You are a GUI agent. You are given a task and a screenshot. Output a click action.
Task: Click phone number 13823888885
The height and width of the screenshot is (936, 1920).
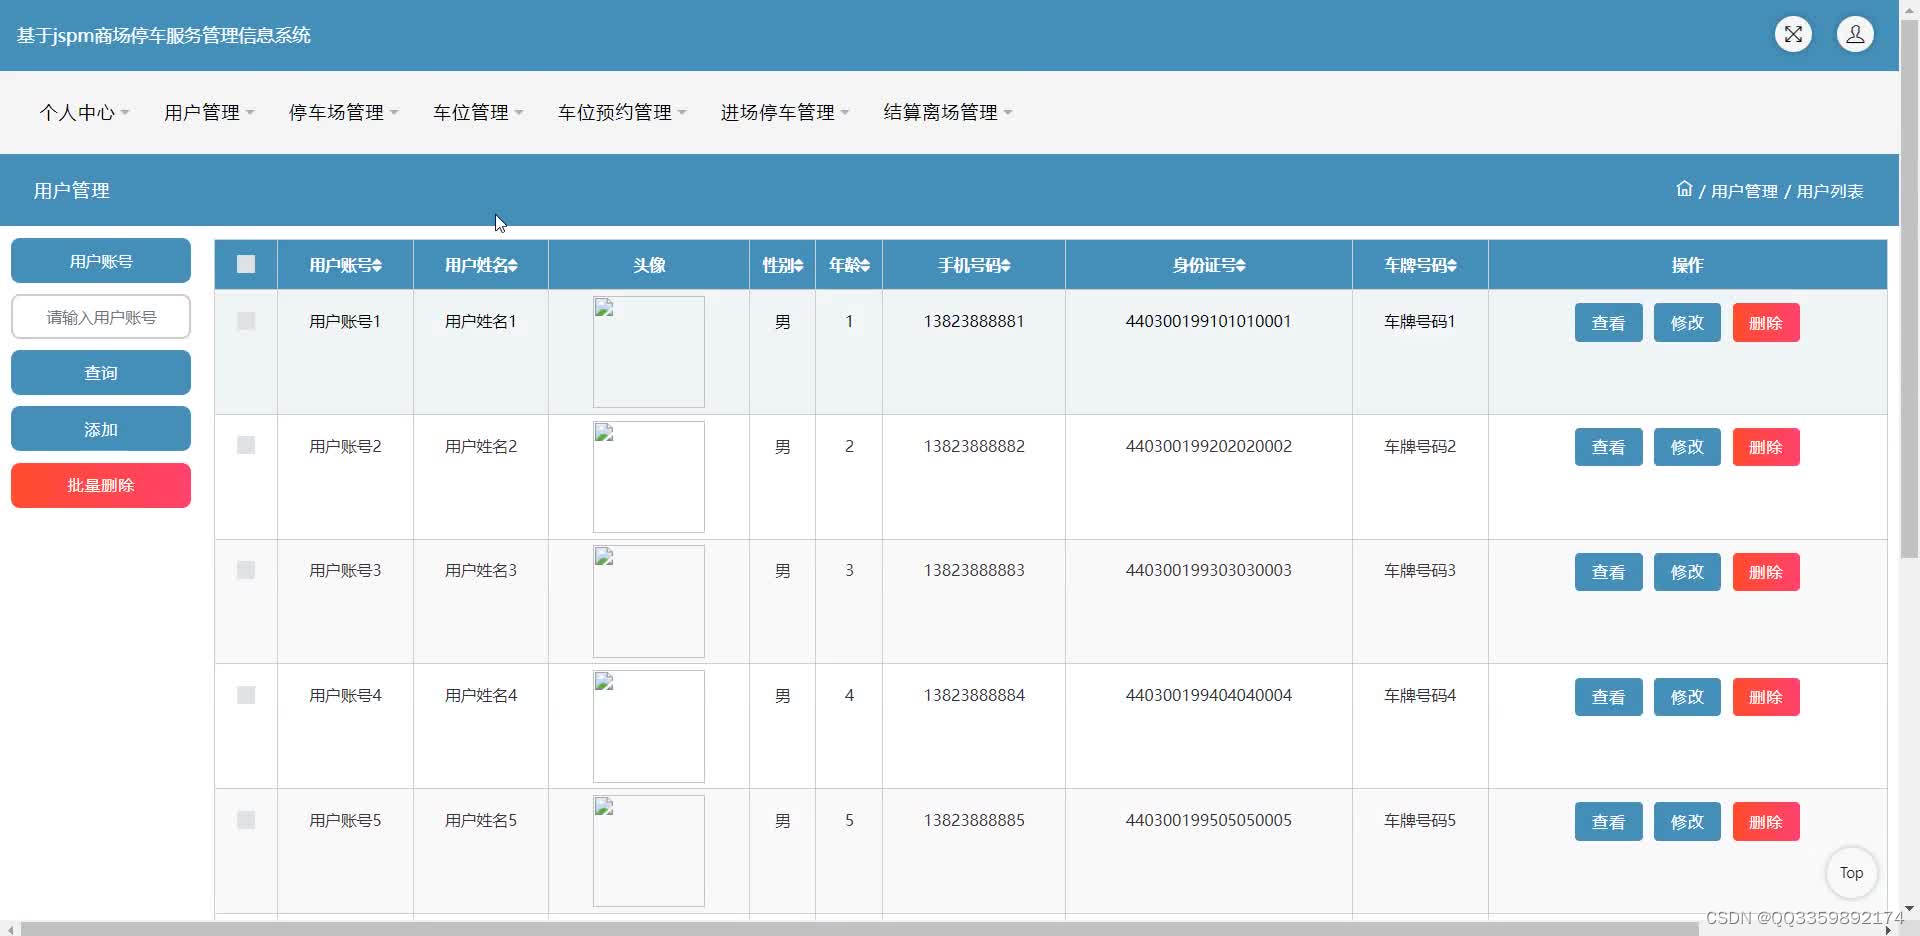974,820
